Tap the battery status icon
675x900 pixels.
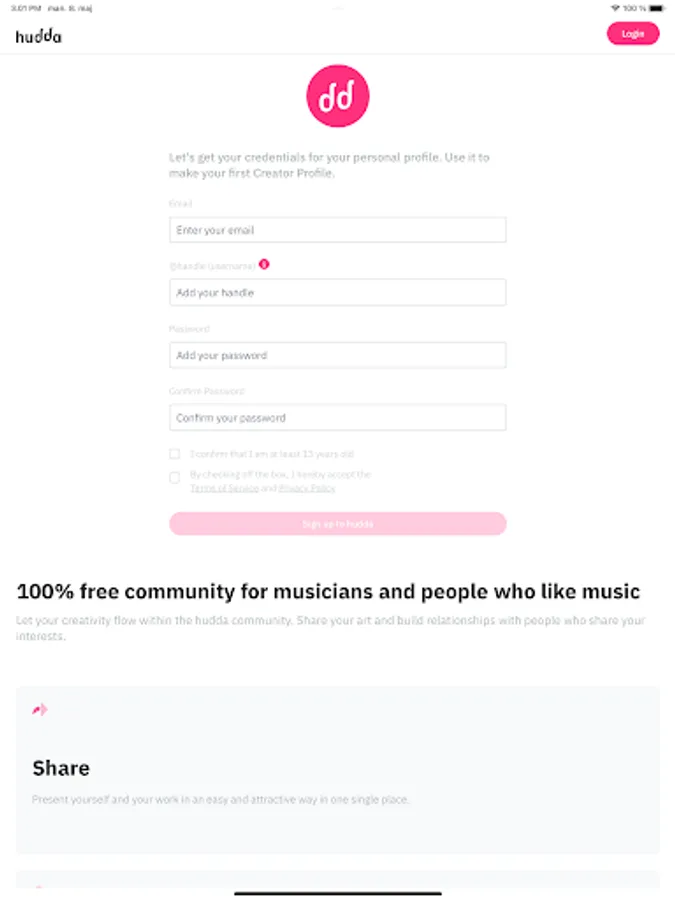coord(655,8)
